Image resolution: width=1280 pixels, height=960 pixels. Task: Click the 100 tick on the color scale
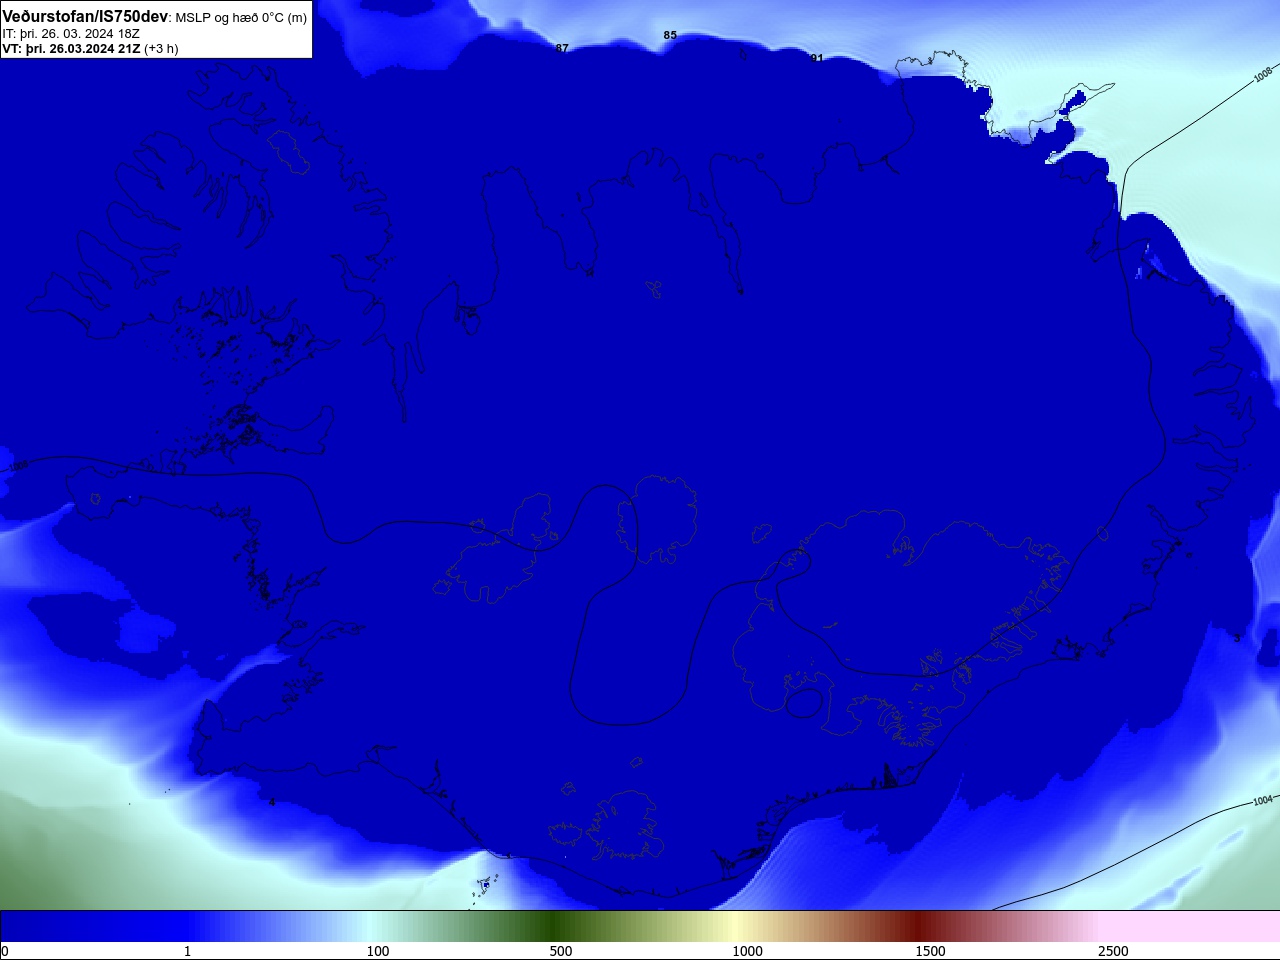tap(378, 951)
